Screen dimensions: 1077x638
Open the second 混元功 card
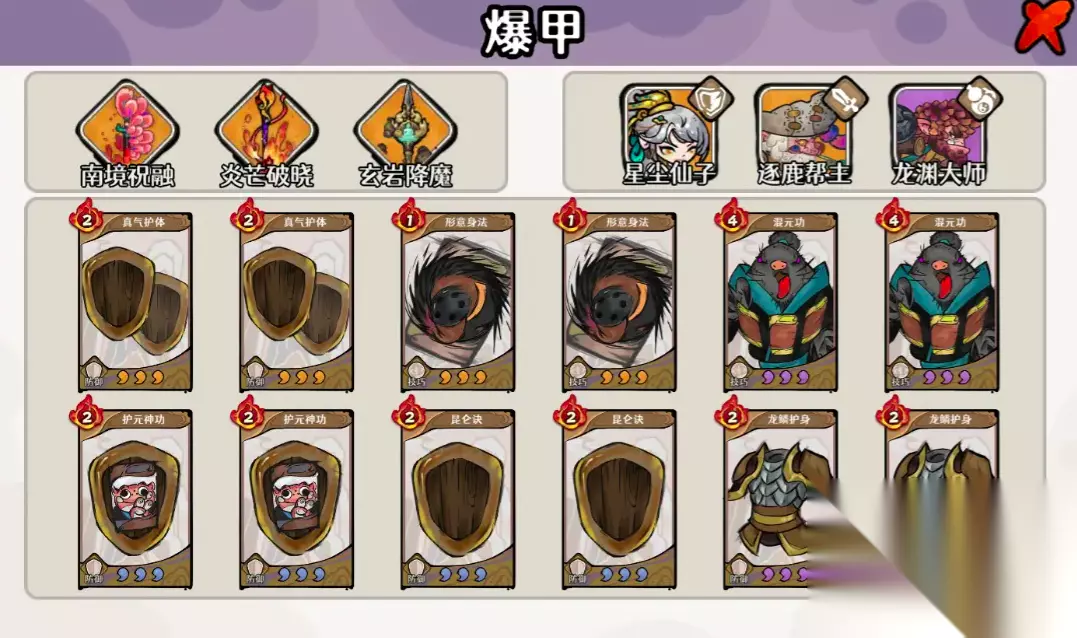(x=942, y=302)
